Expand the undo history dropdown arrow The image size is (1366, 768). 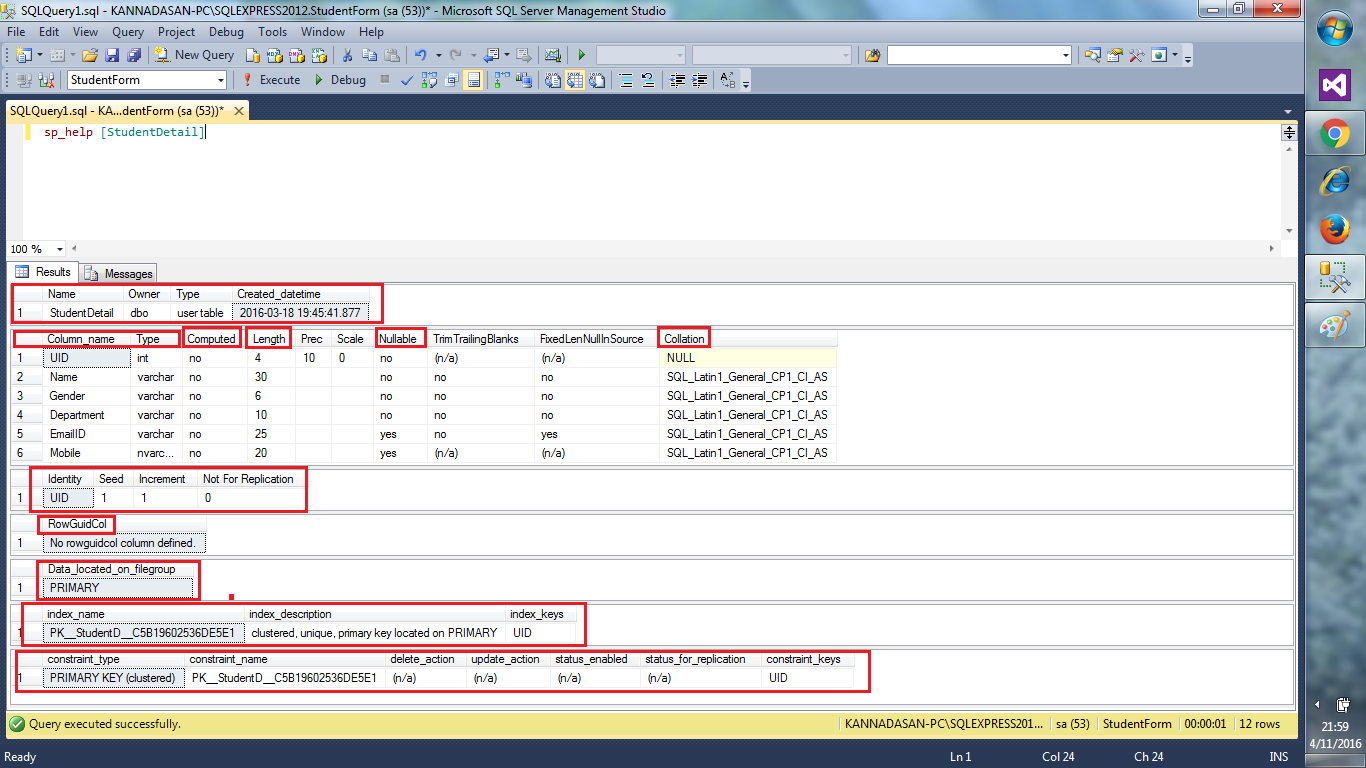coord(438,55)
